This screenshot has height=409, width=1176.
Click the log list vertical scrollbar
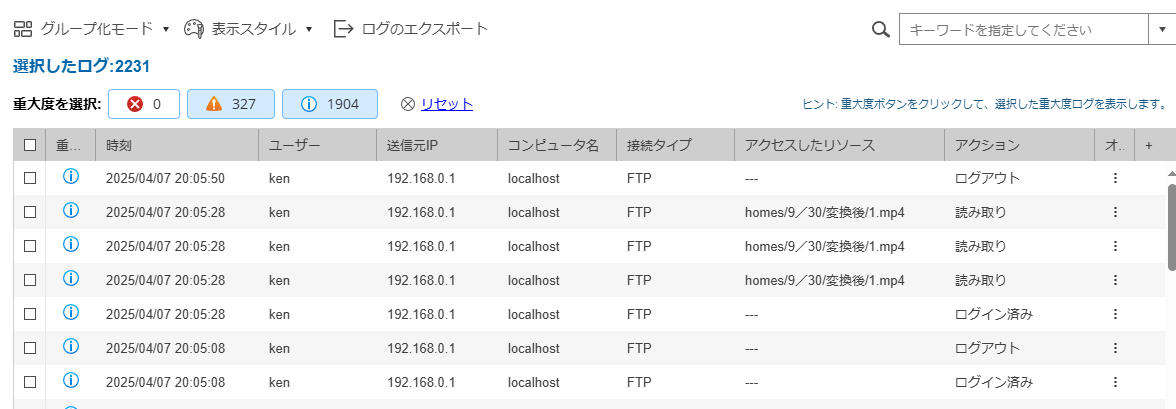tap(1172, 225)
